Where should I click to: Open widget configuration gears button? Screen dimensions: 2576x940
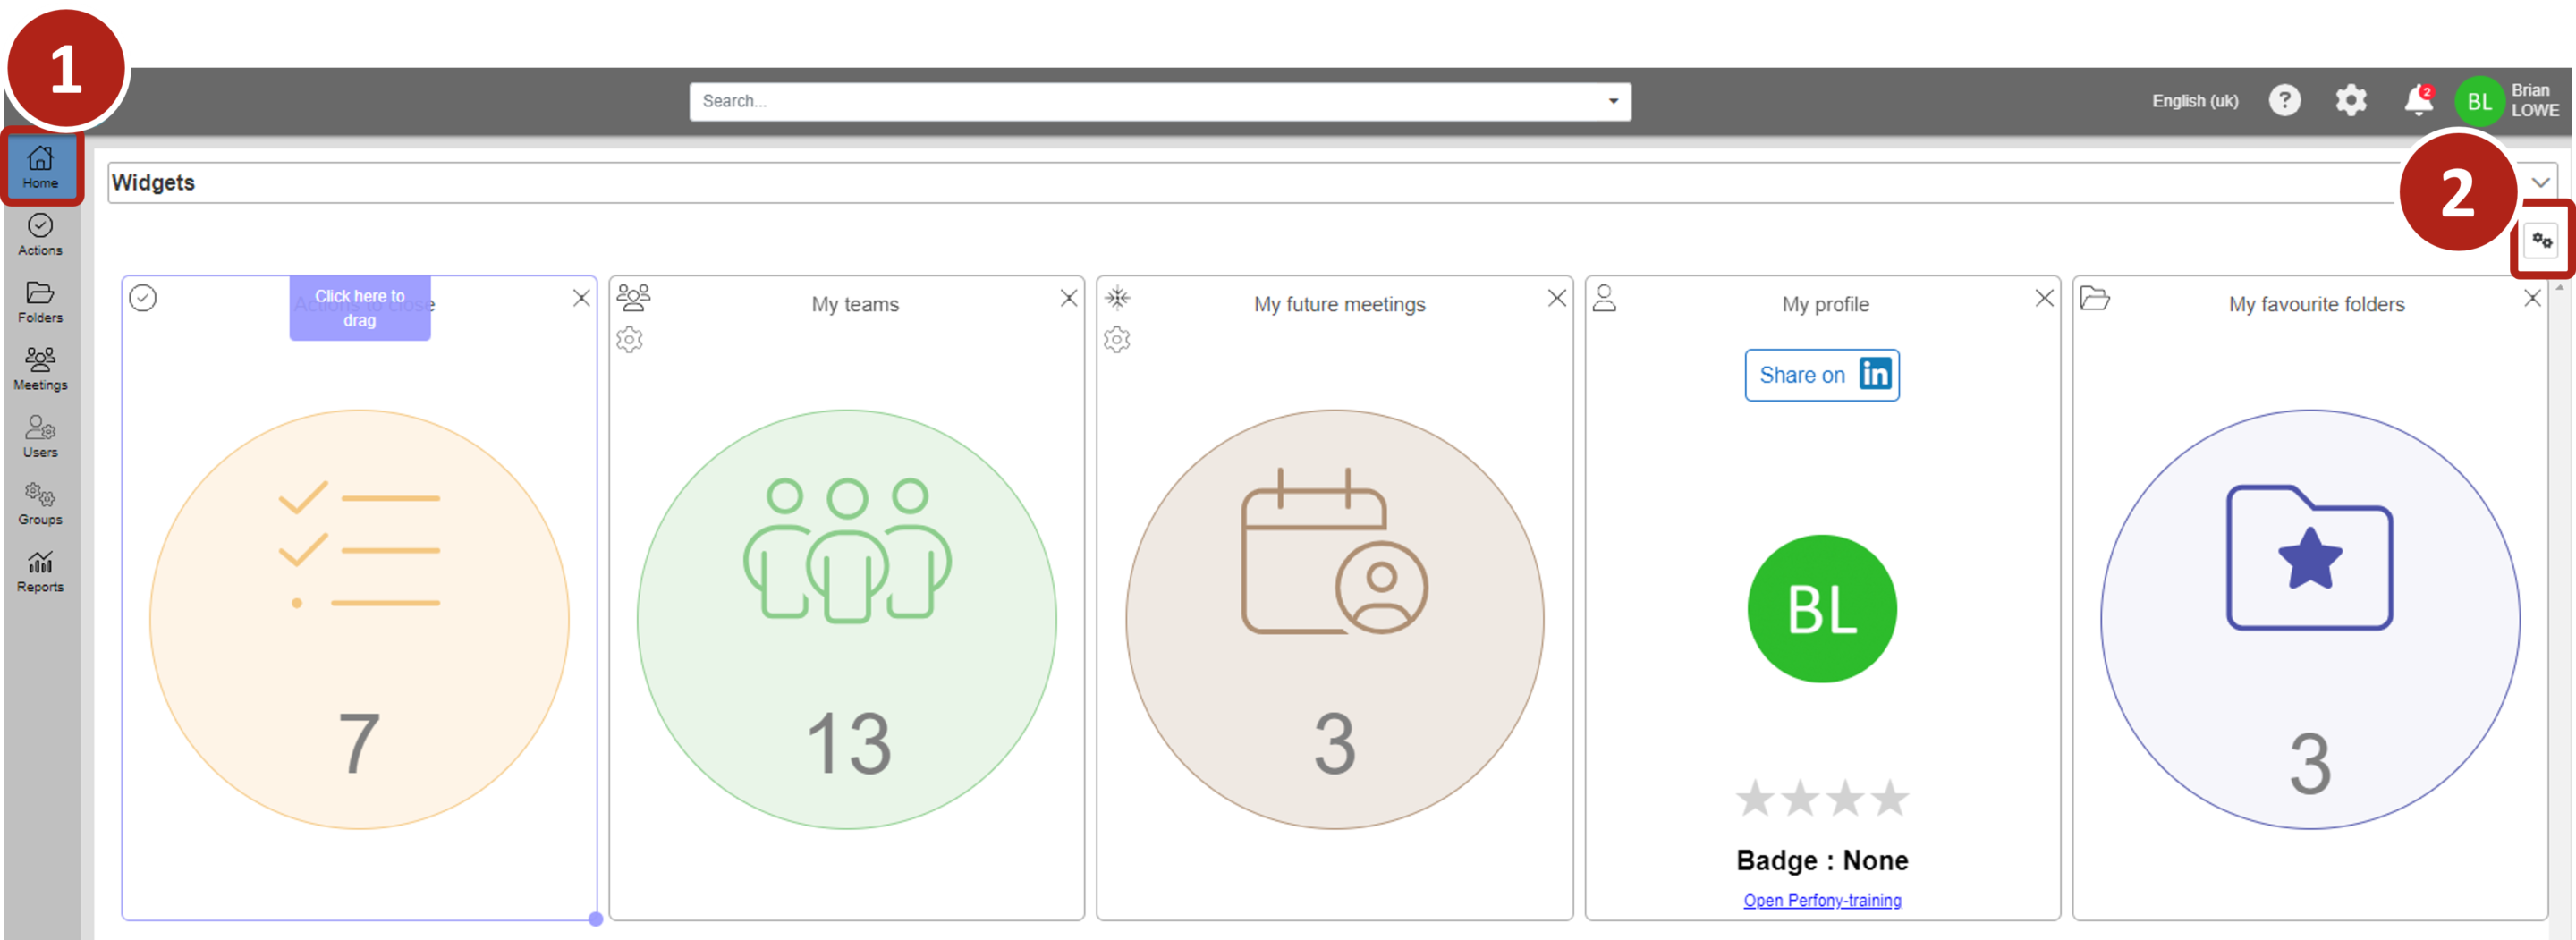click(2541, 241)
